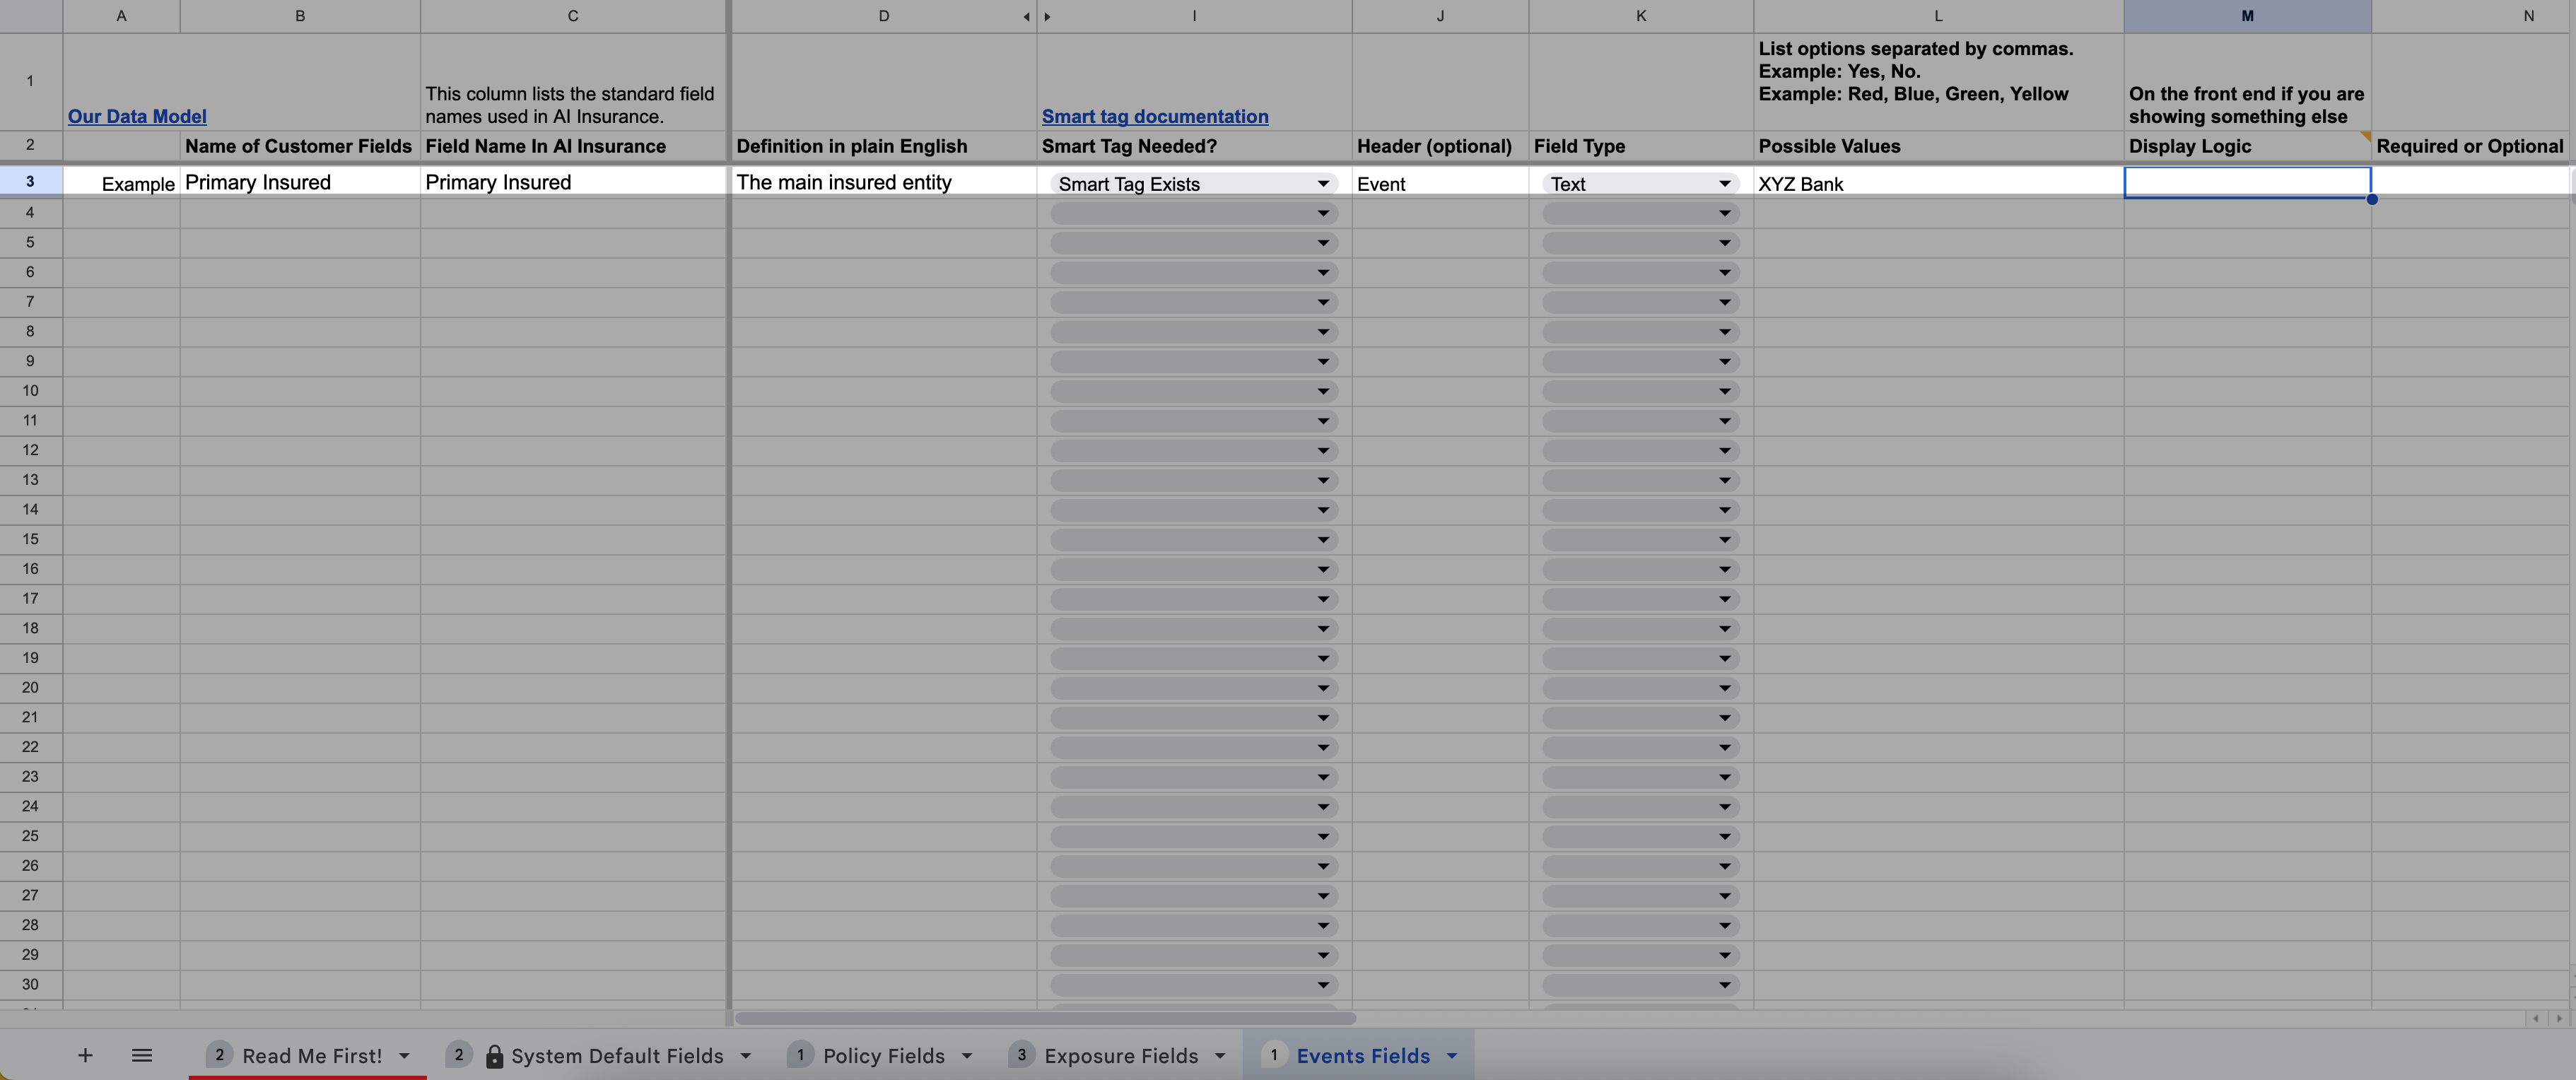2576x1080 pixels.
Task: Click the number badge on the Events Fields tab
Action: click(1273, 1054)
